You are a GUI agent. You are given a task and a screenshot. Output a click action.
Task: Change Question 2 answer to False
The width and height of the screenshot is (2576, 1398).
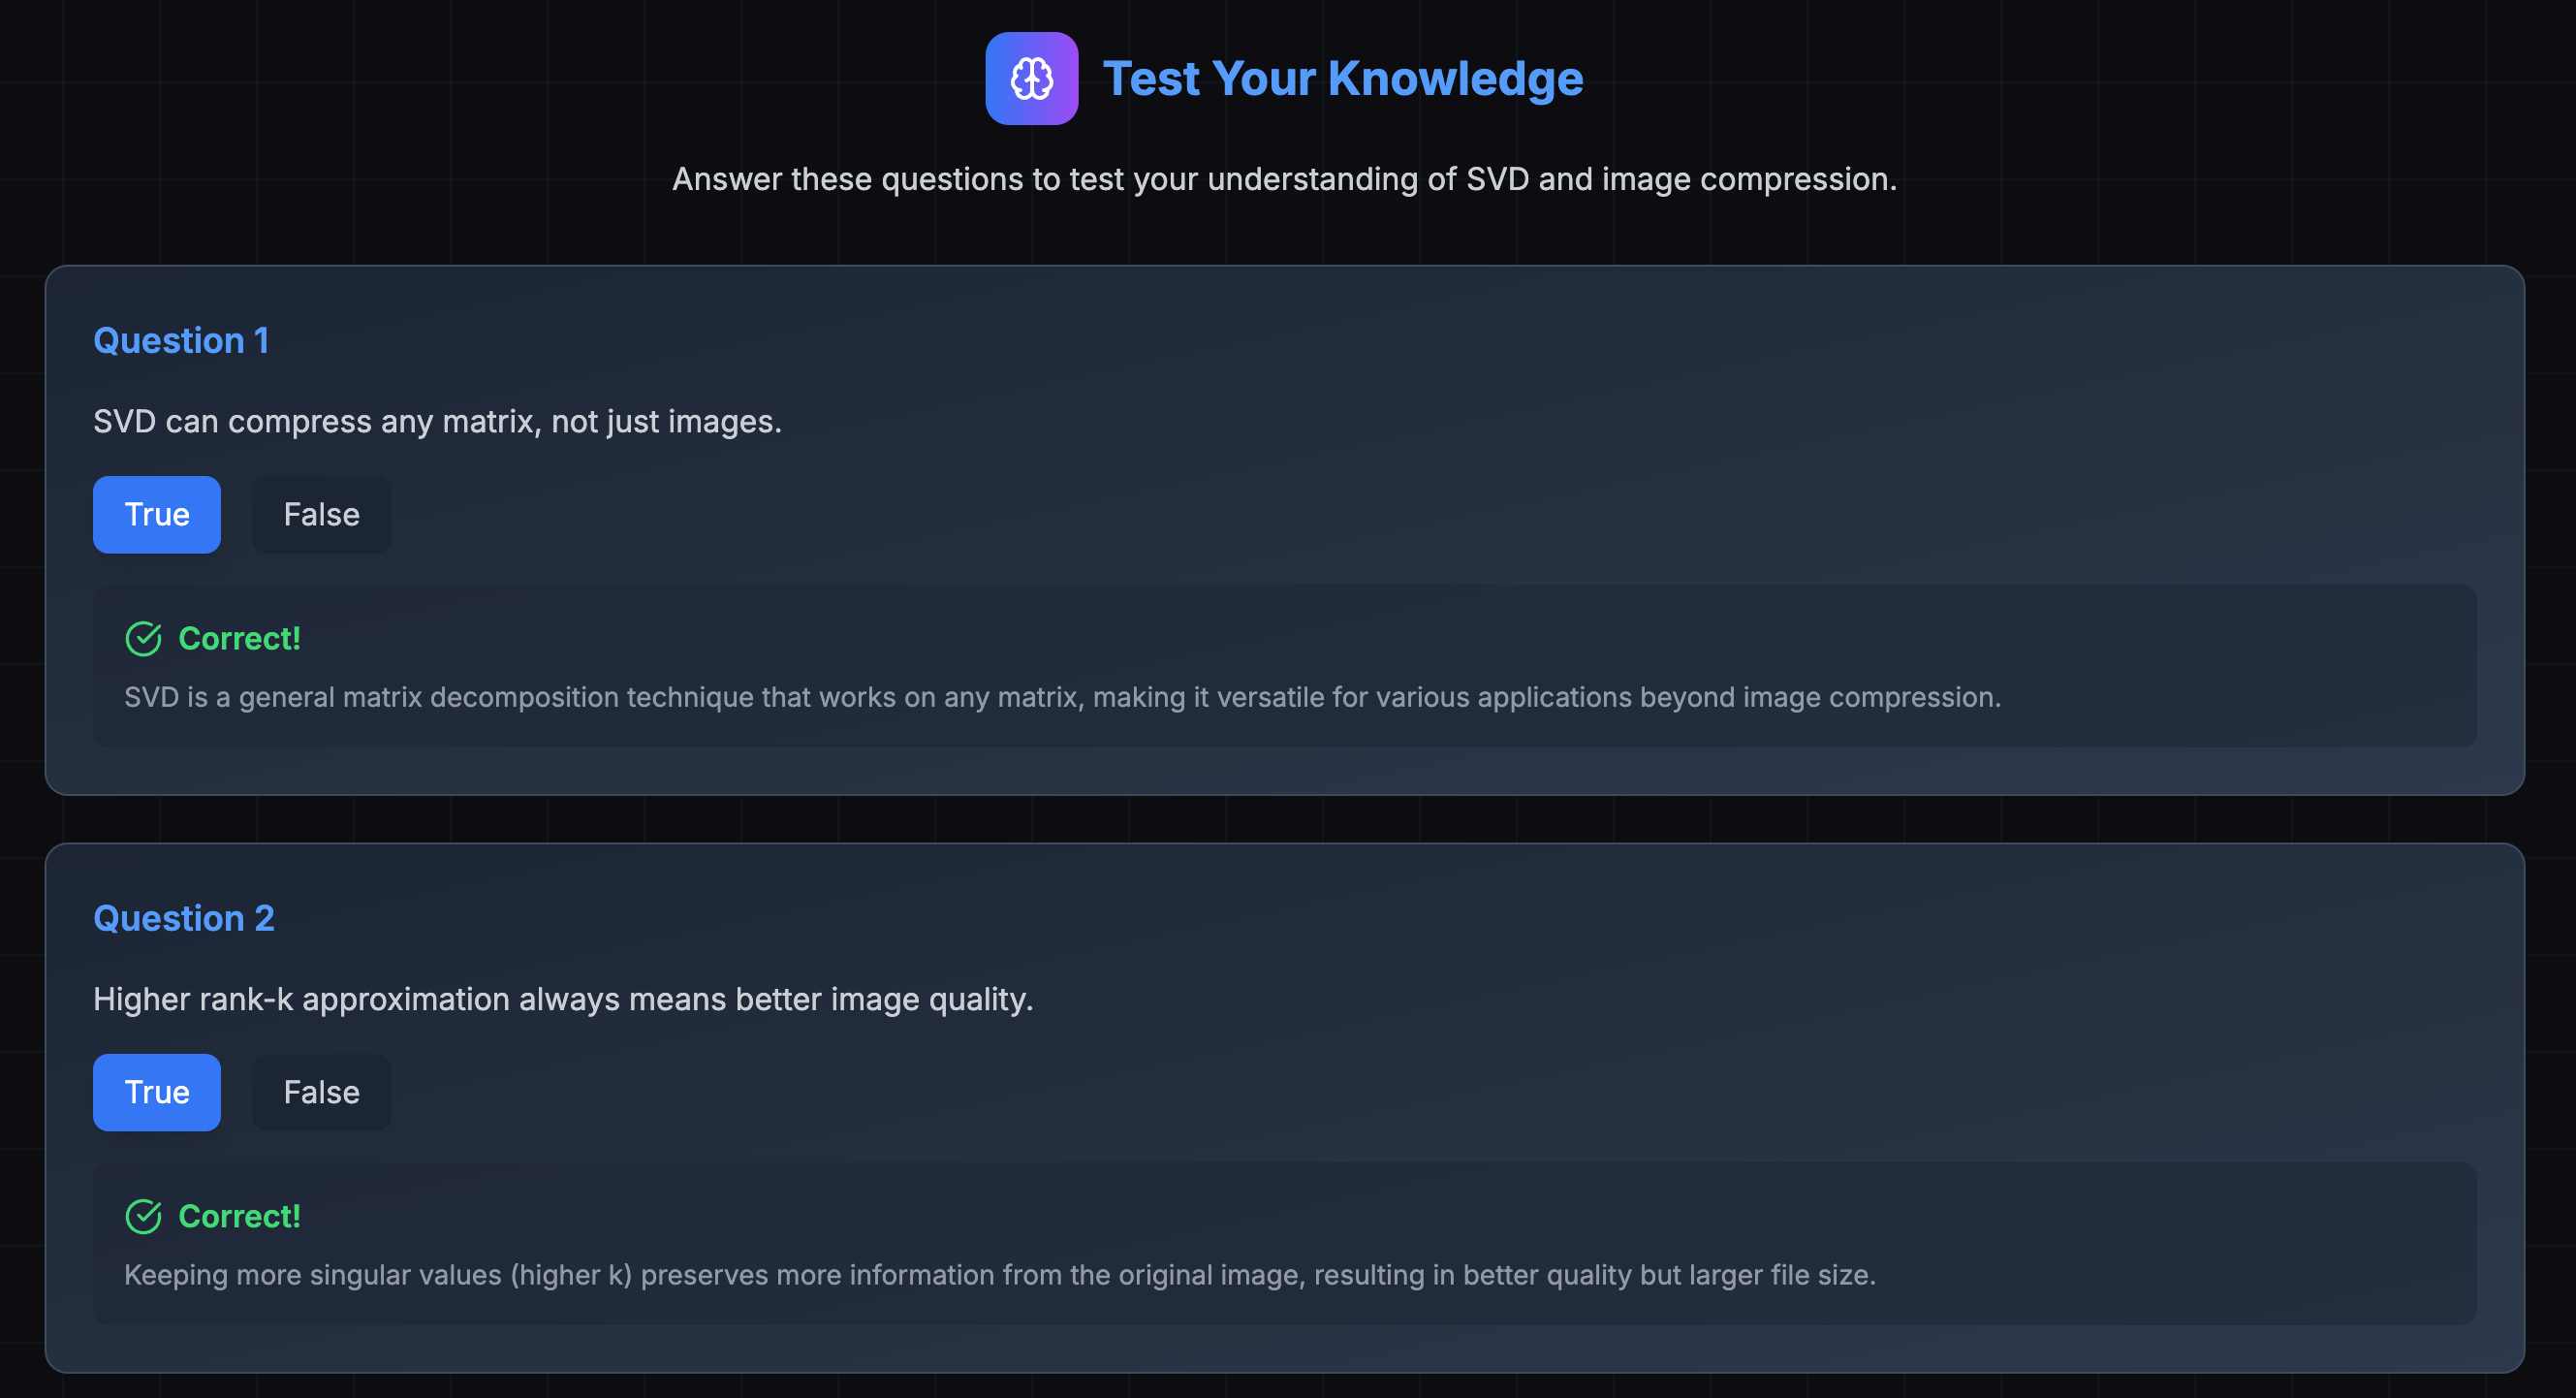point(321,1092)
